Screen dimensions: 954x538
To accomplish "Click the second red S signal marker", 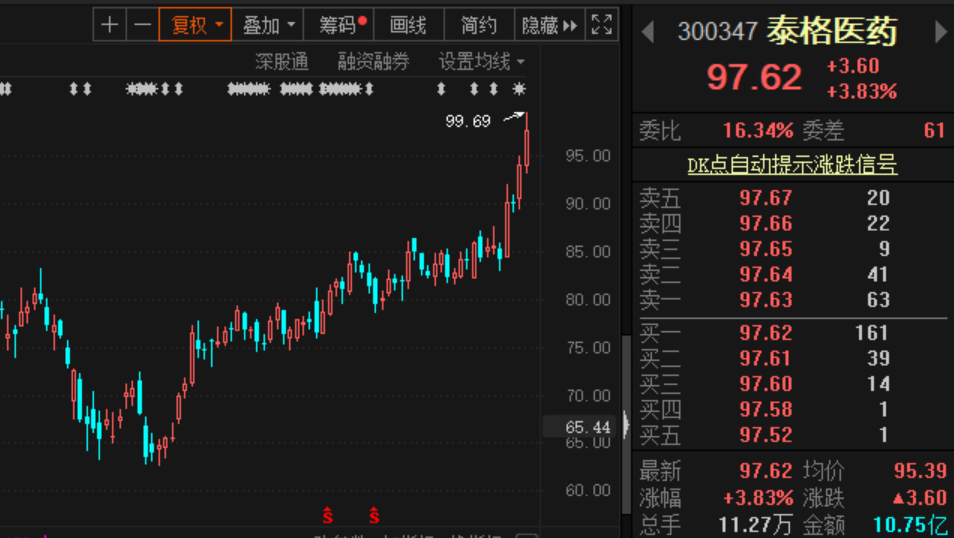I will point(374,515).
